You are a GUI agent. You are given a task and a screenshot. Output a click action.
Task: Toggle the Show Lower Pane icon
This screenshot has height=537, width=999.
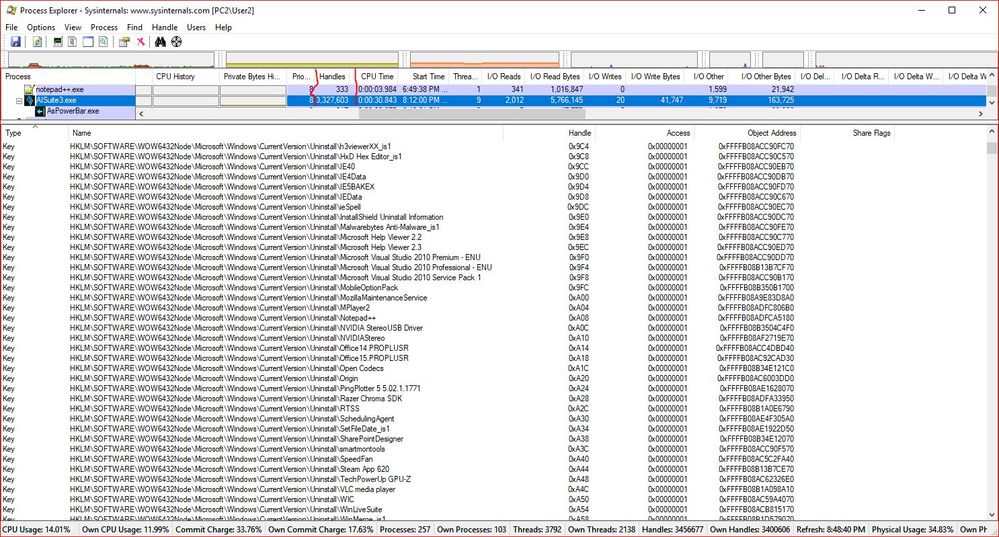(x=88, y=41)
